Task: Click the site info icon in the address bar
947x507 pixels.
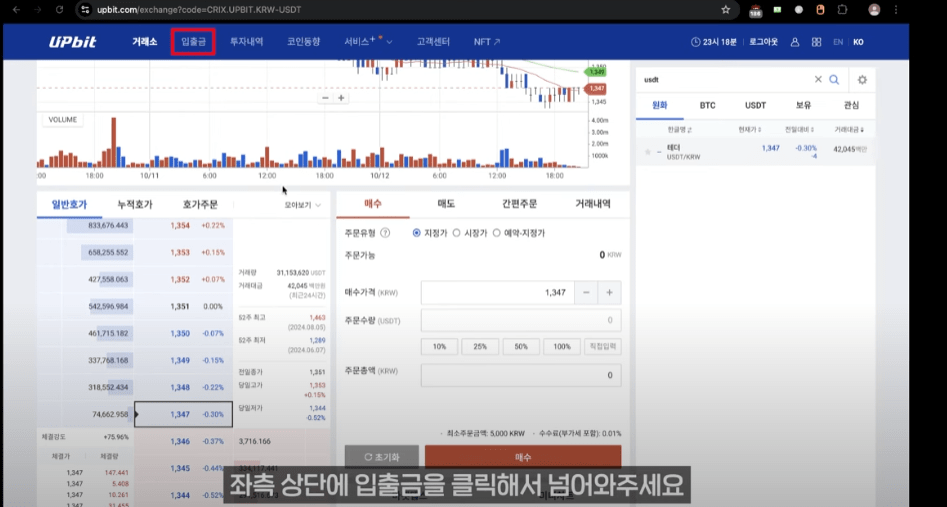Action: pos(85,10)
